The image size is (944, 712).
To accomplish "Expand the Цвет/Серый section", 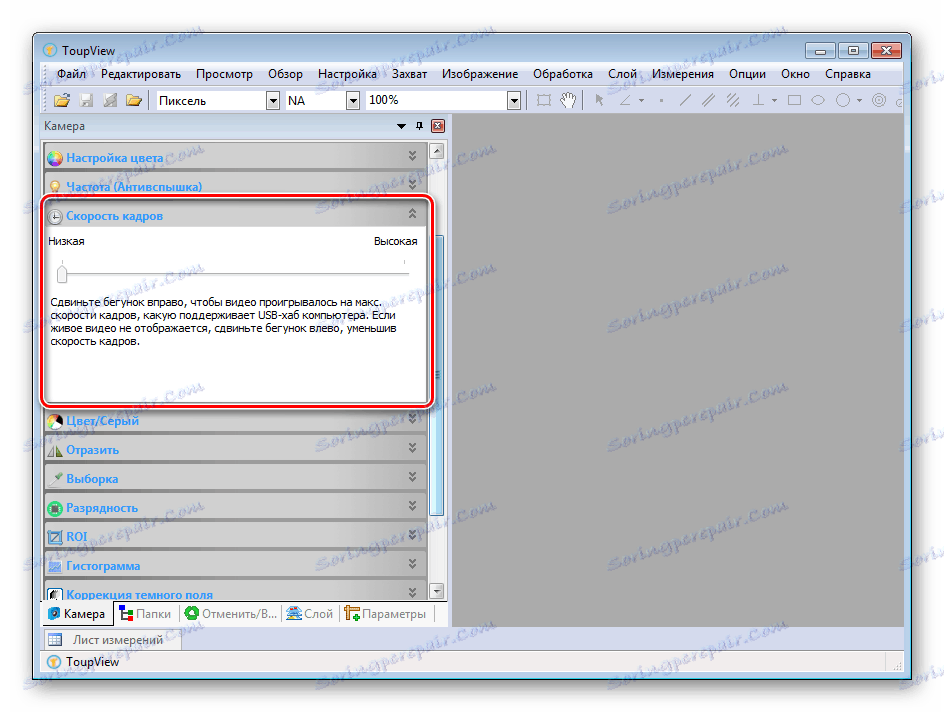I will tap(412, 418).
